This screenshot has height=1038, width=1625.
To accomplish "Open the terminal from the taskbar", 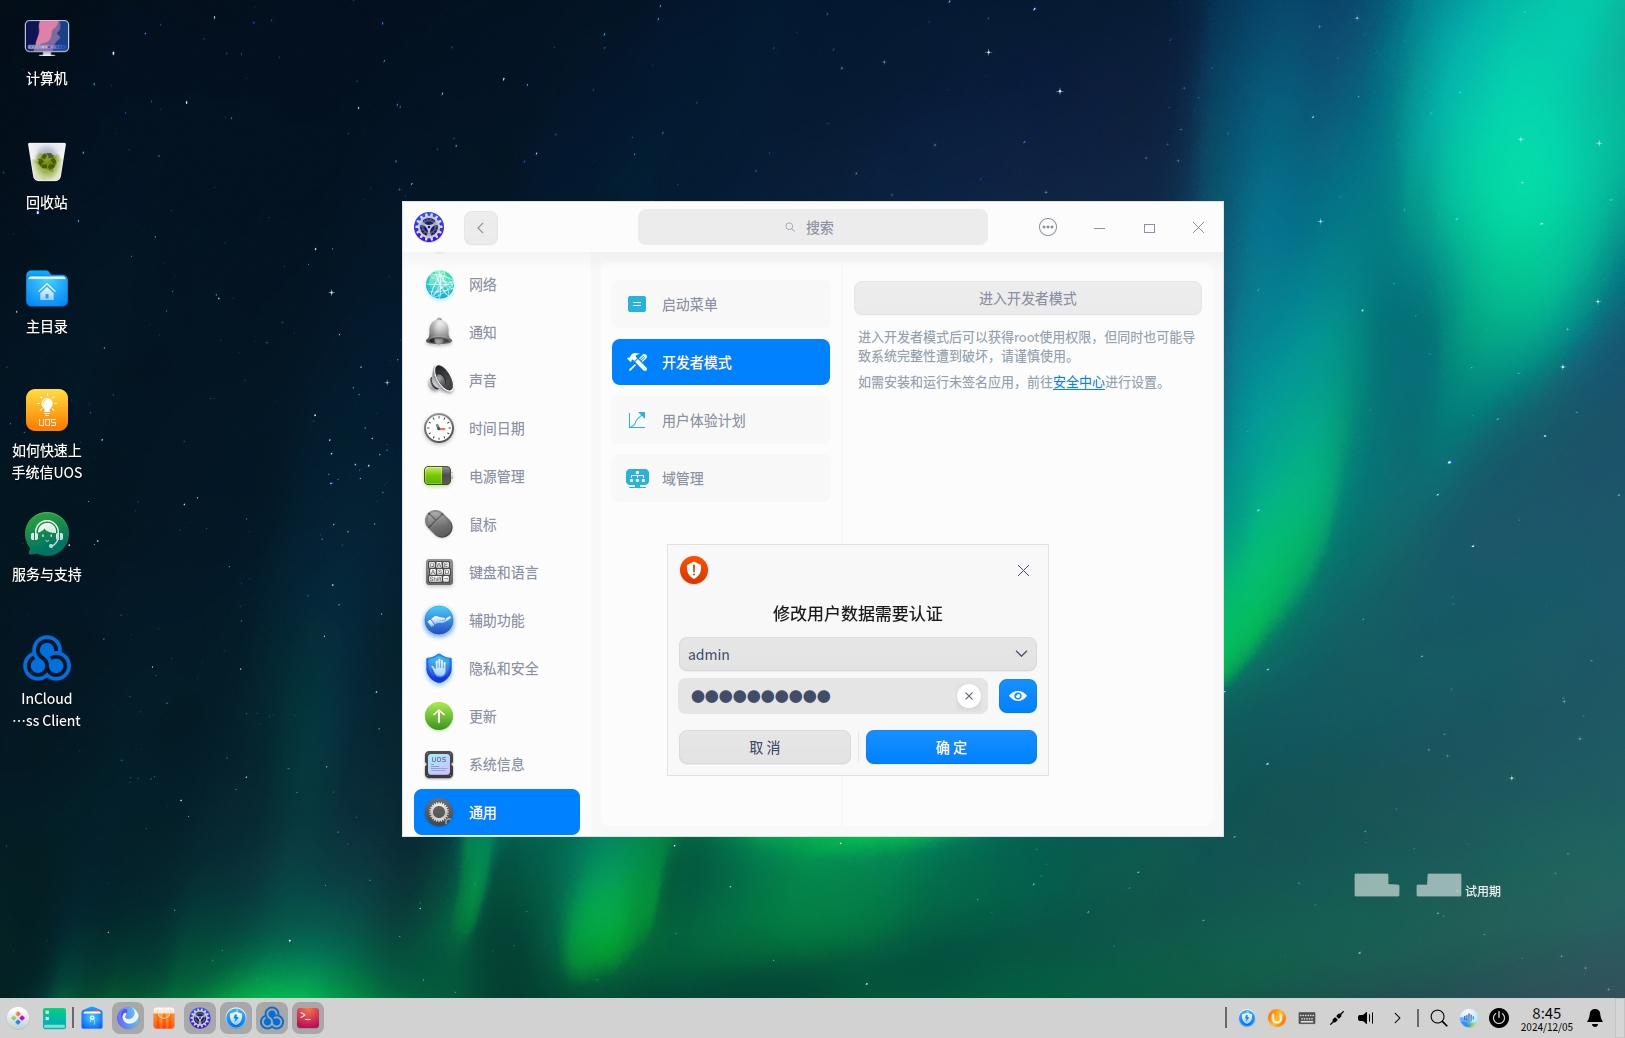I will [x=307, y=1018].
